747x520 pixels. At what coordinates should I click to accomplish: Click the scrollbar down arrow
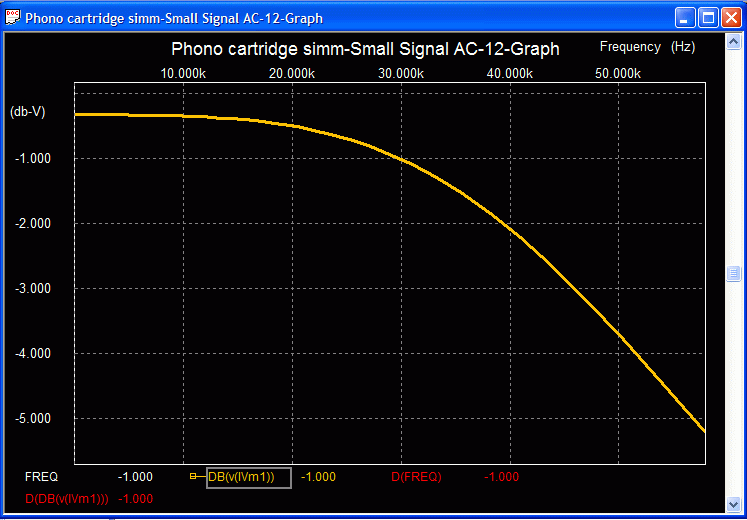click(734, 505)
